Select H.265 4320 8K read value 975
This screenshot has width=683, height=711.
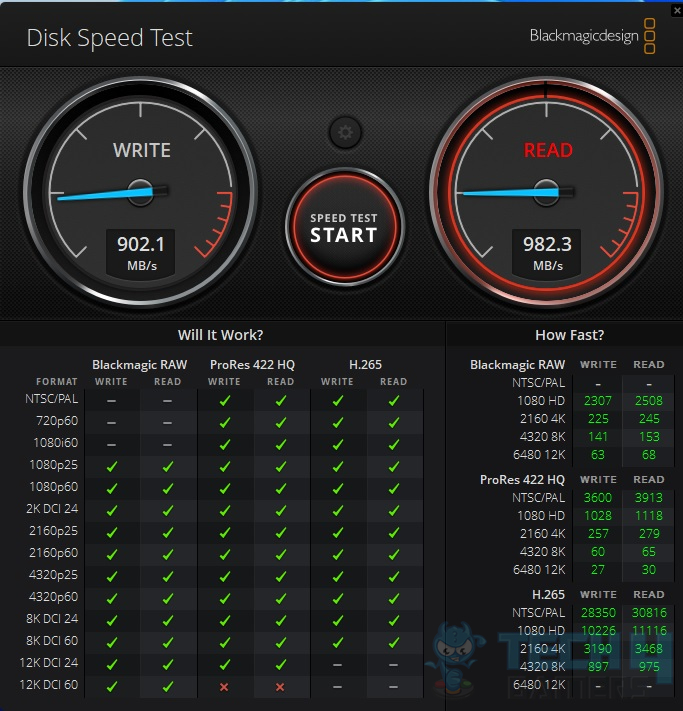649,667
